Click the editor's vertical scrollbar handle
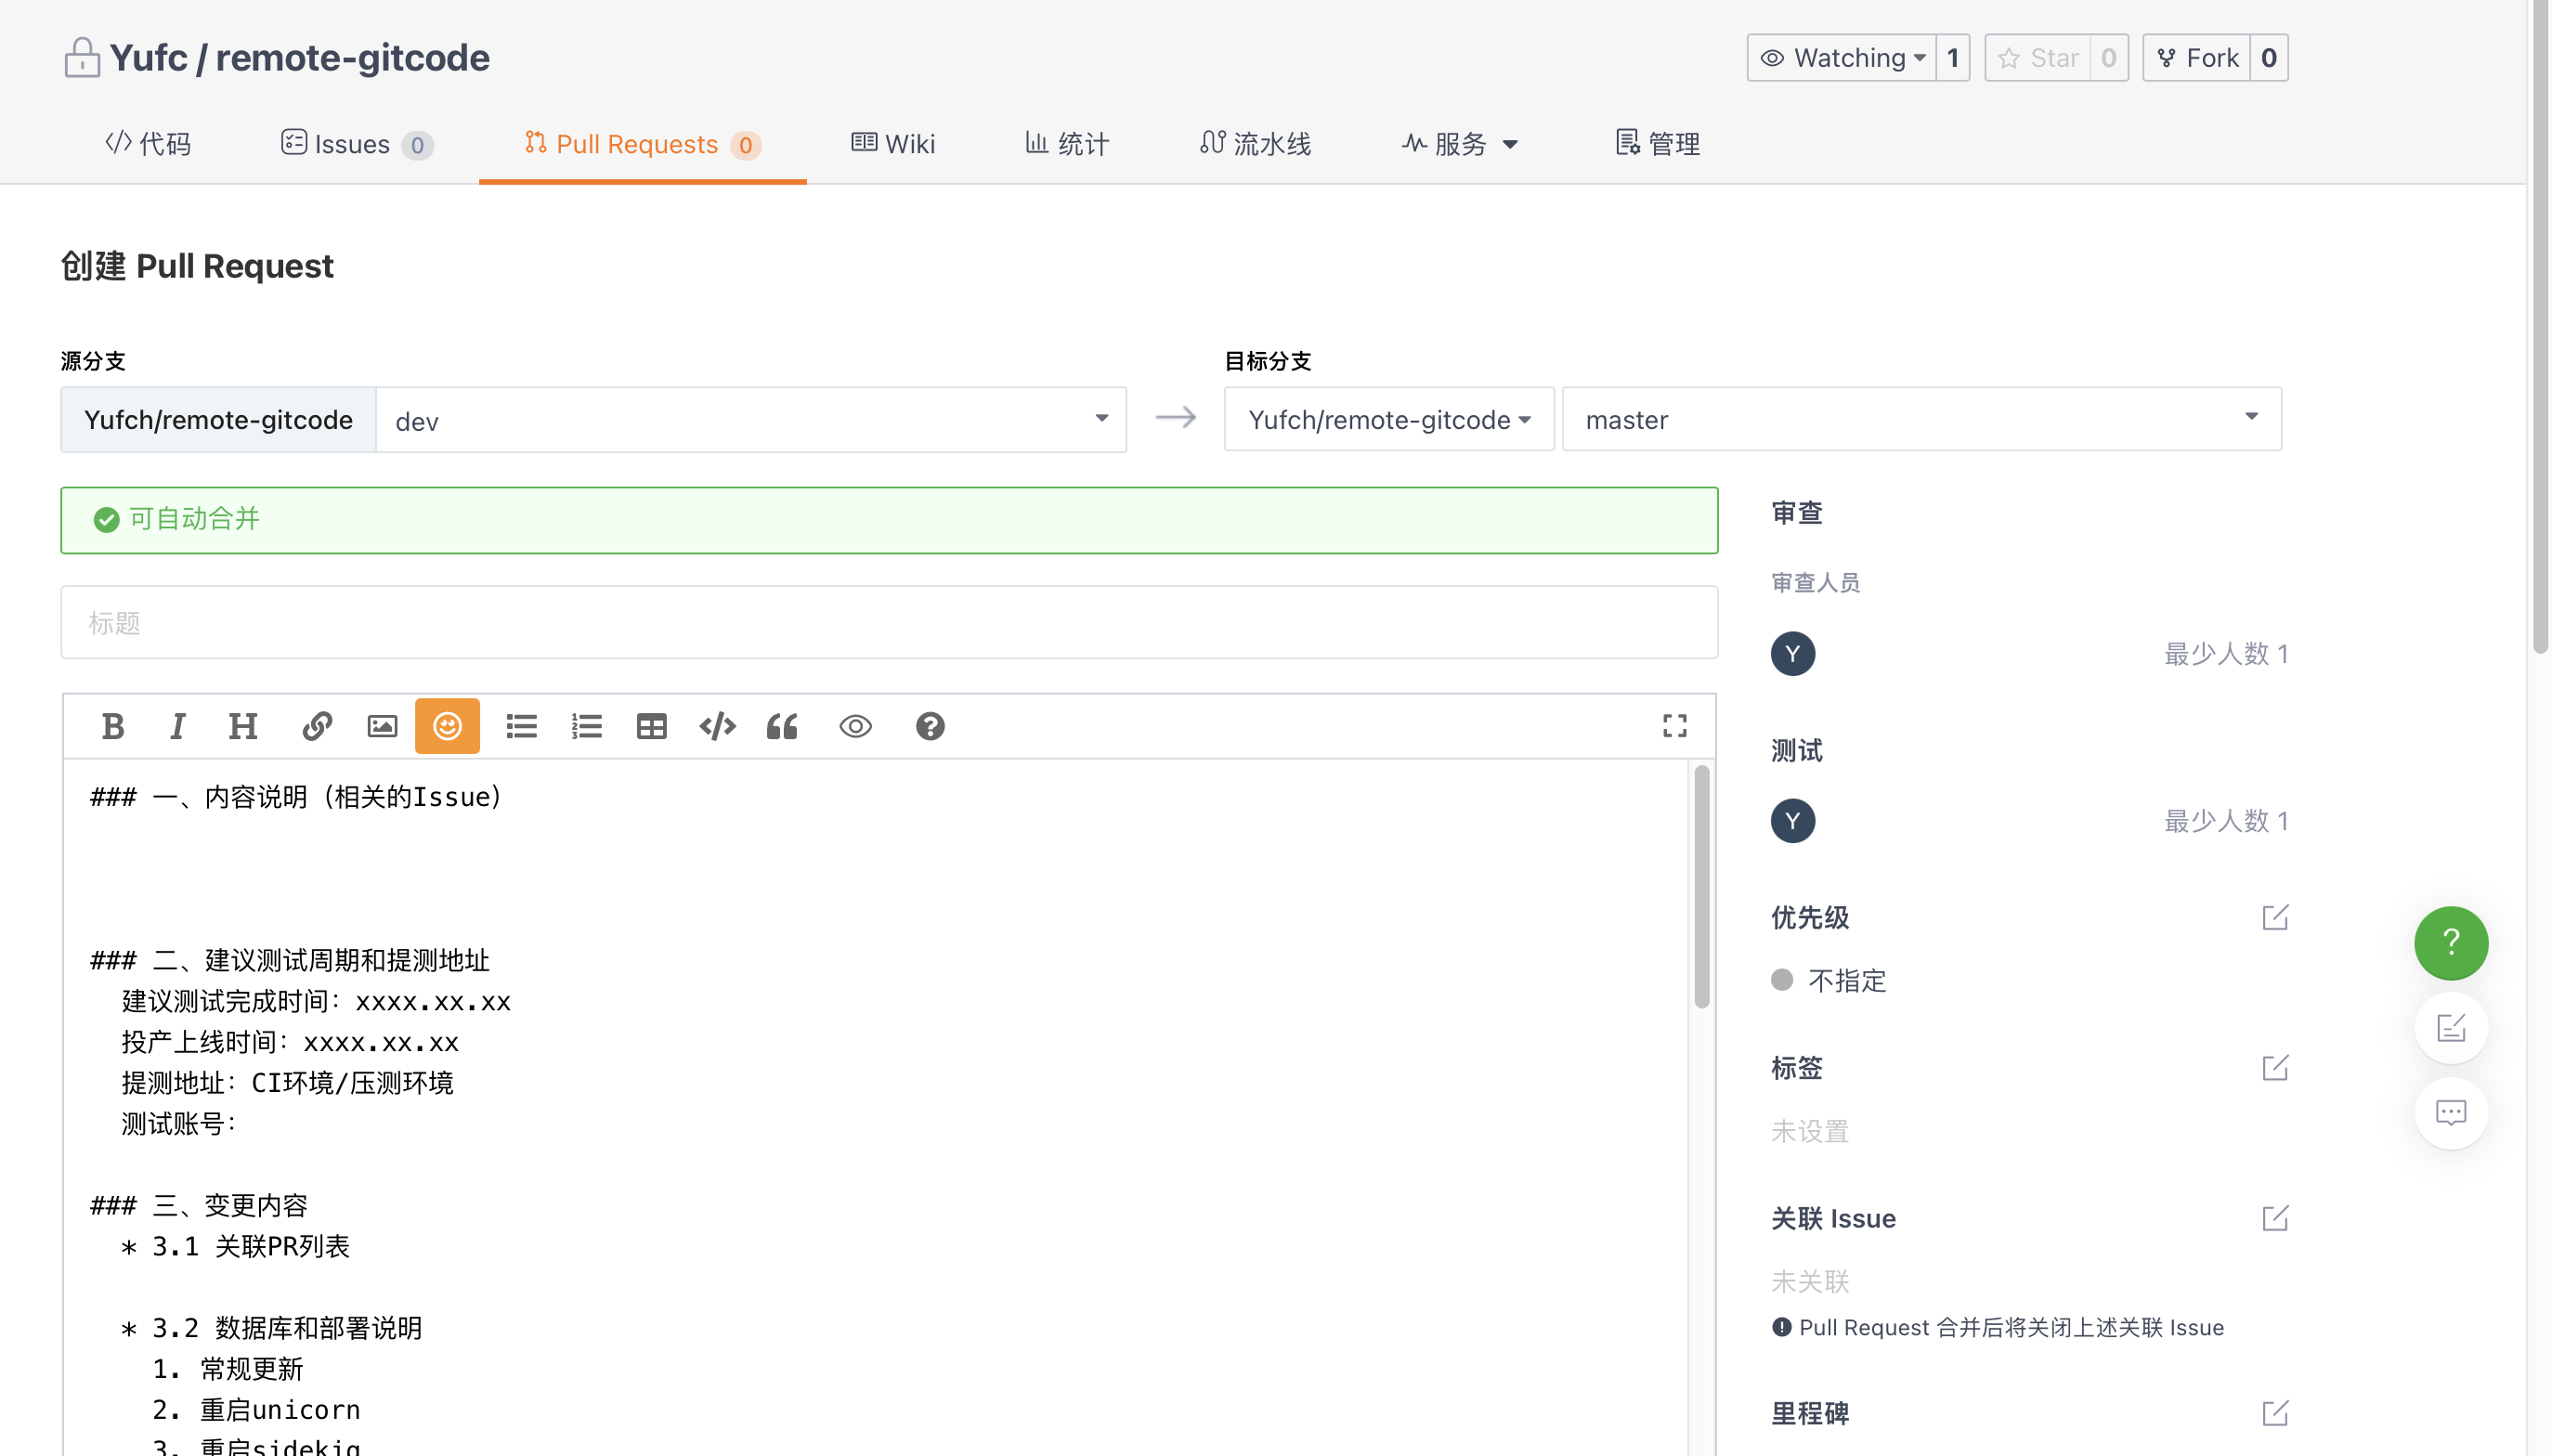The width and height of the screenshot is (2552, 1456). (1701, 885)
